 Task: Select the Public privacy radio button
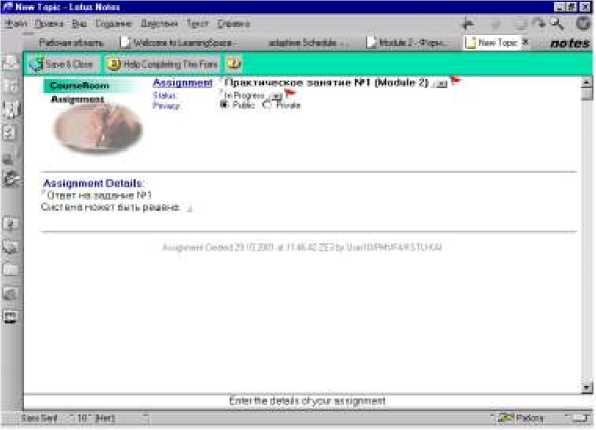click(x=224, y=105)
